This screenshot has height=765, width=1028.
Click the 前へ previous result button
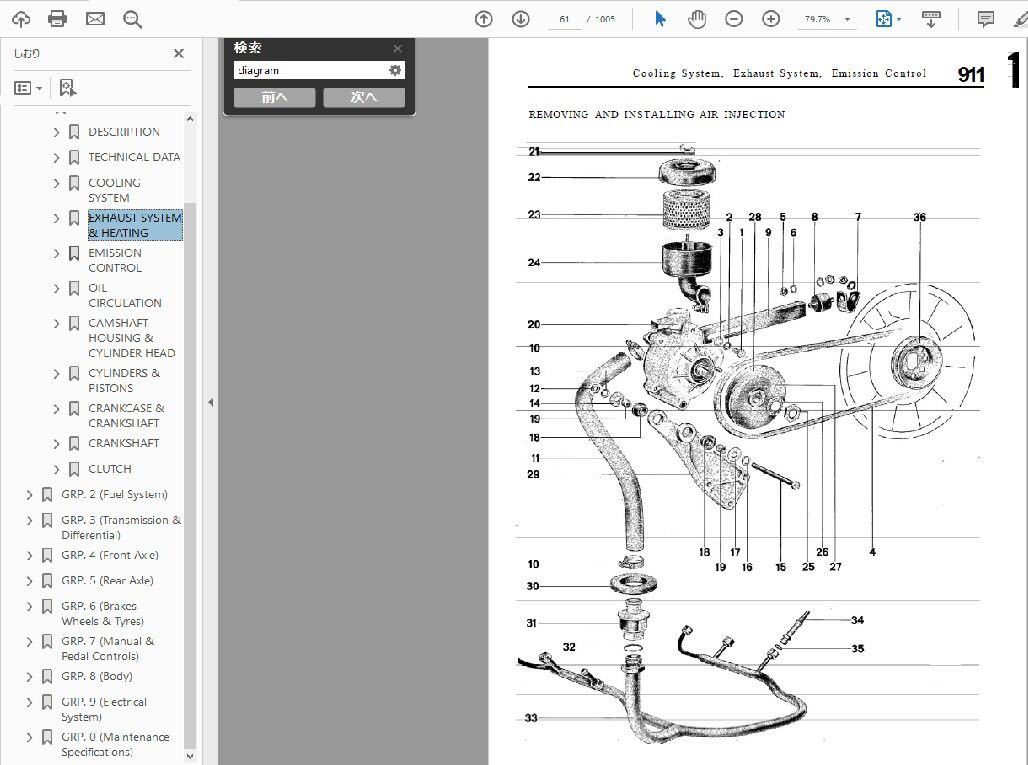coord(275,97)
